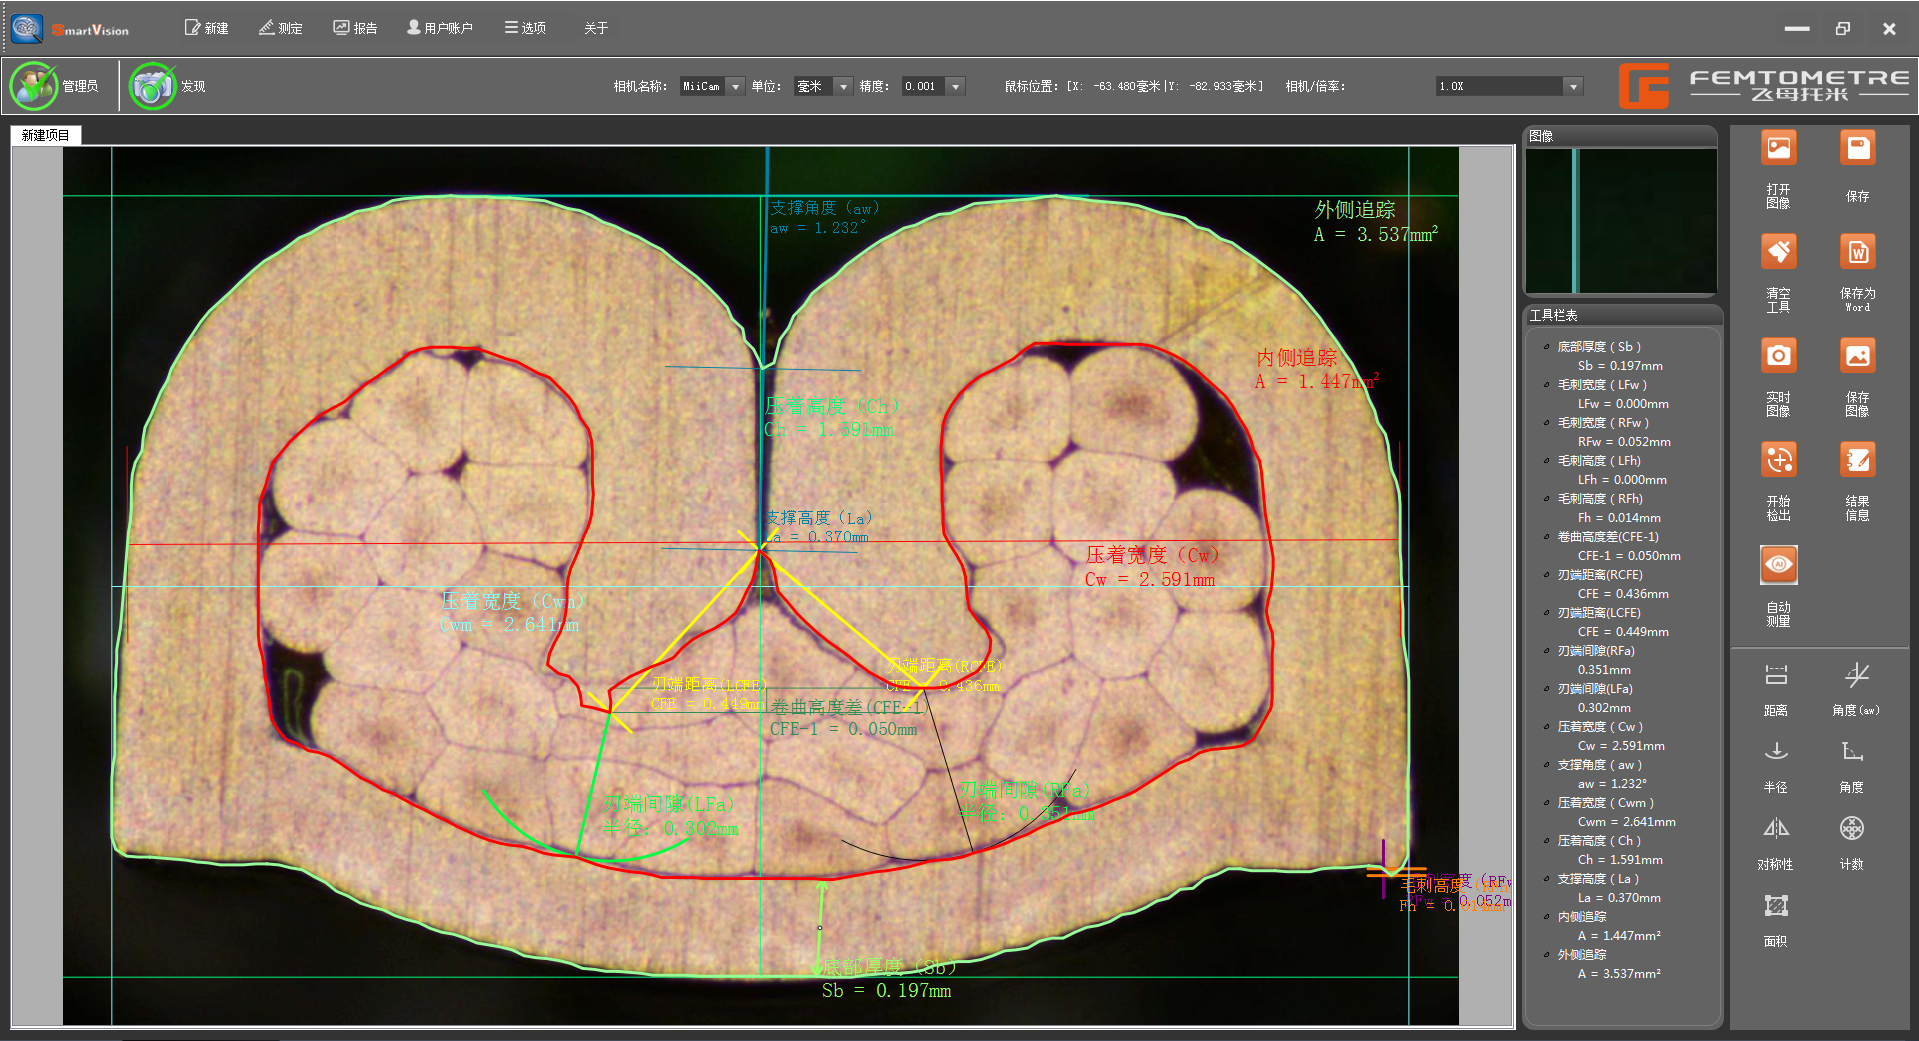Select 底部厚度 (Sb) in the tool list
Image resolution: width=1919 pixels, height=1041 pixels.
pyautogui.click(x=1598, y=347)
